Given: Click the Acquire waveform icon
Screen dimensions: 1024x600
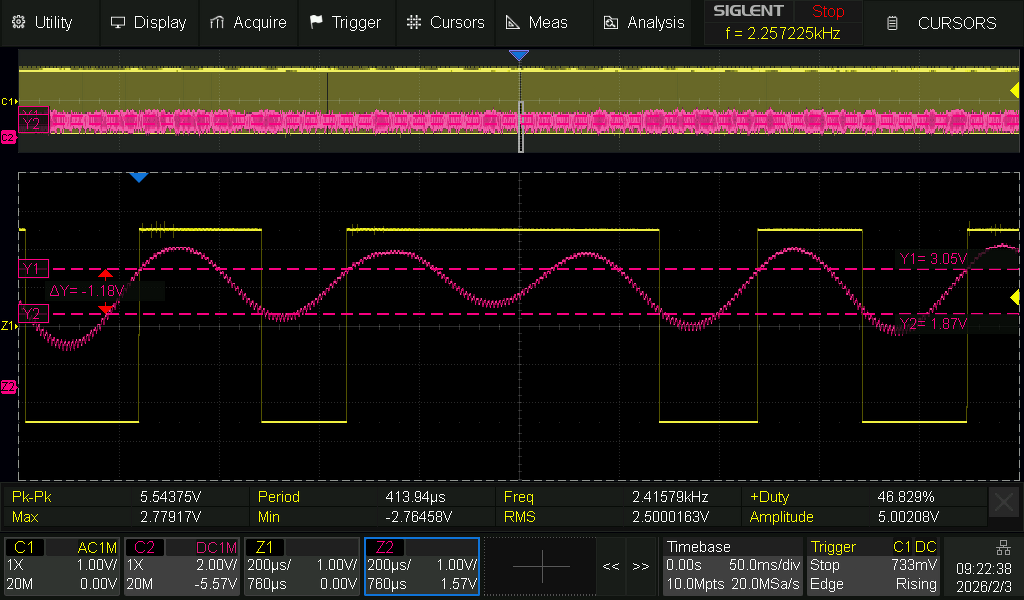Looking at the screenshot, I should 217,22.
